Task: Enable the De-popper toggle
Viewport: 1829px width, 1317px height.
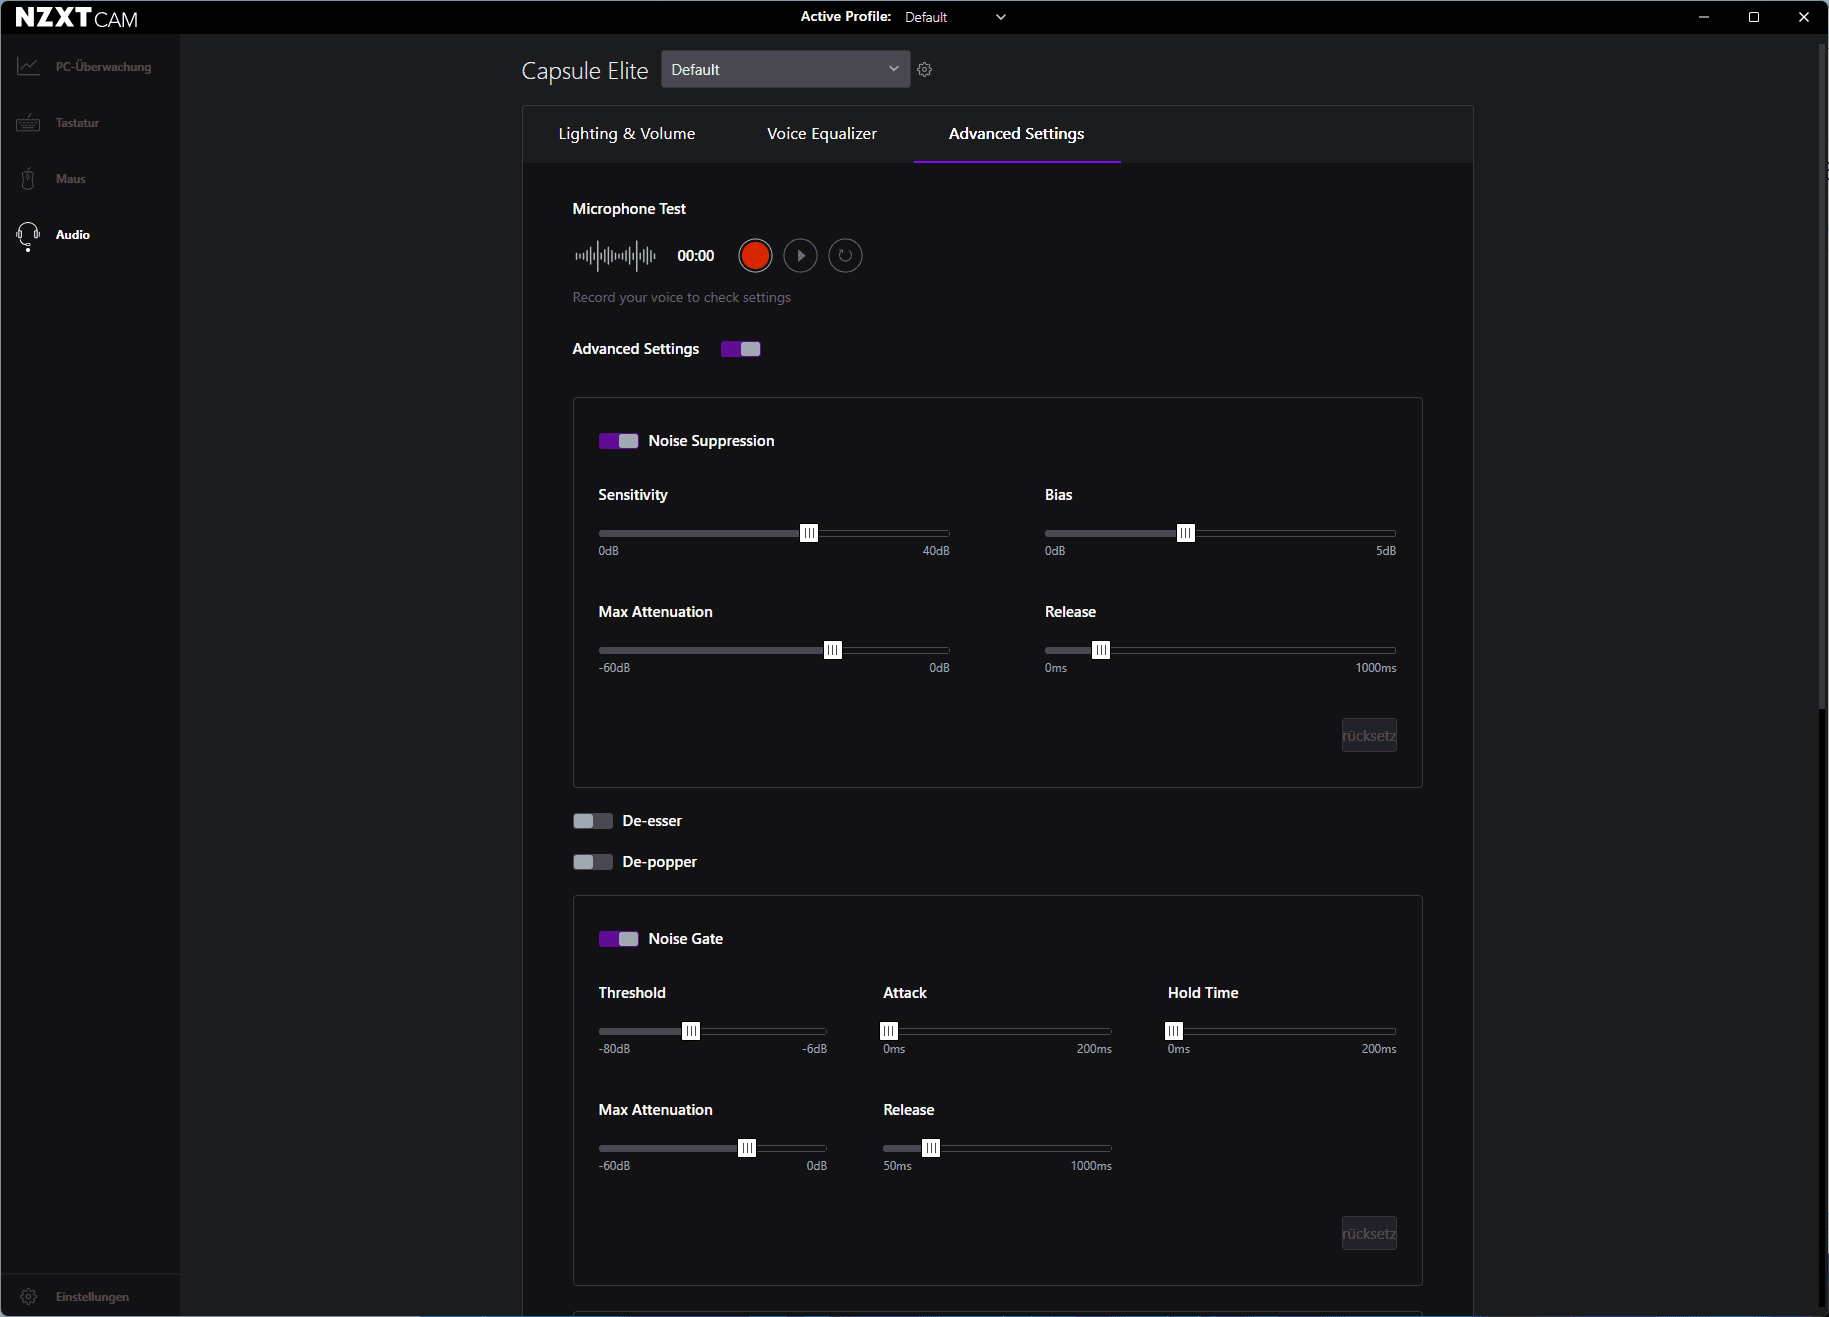Action: (x=593, y=862)
